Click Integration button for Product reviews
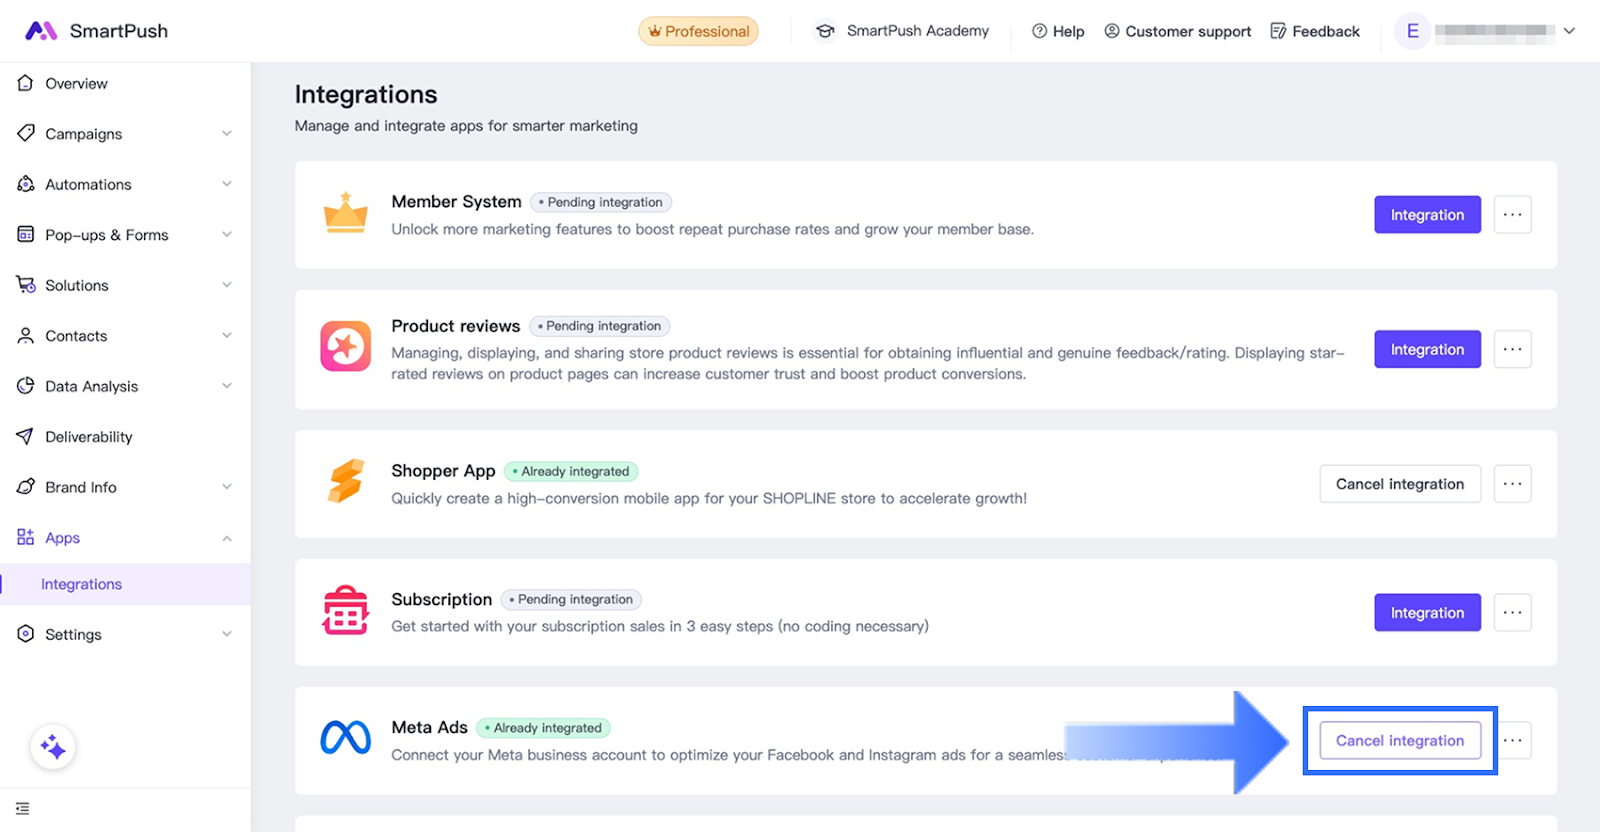 tap(1427, 349)
